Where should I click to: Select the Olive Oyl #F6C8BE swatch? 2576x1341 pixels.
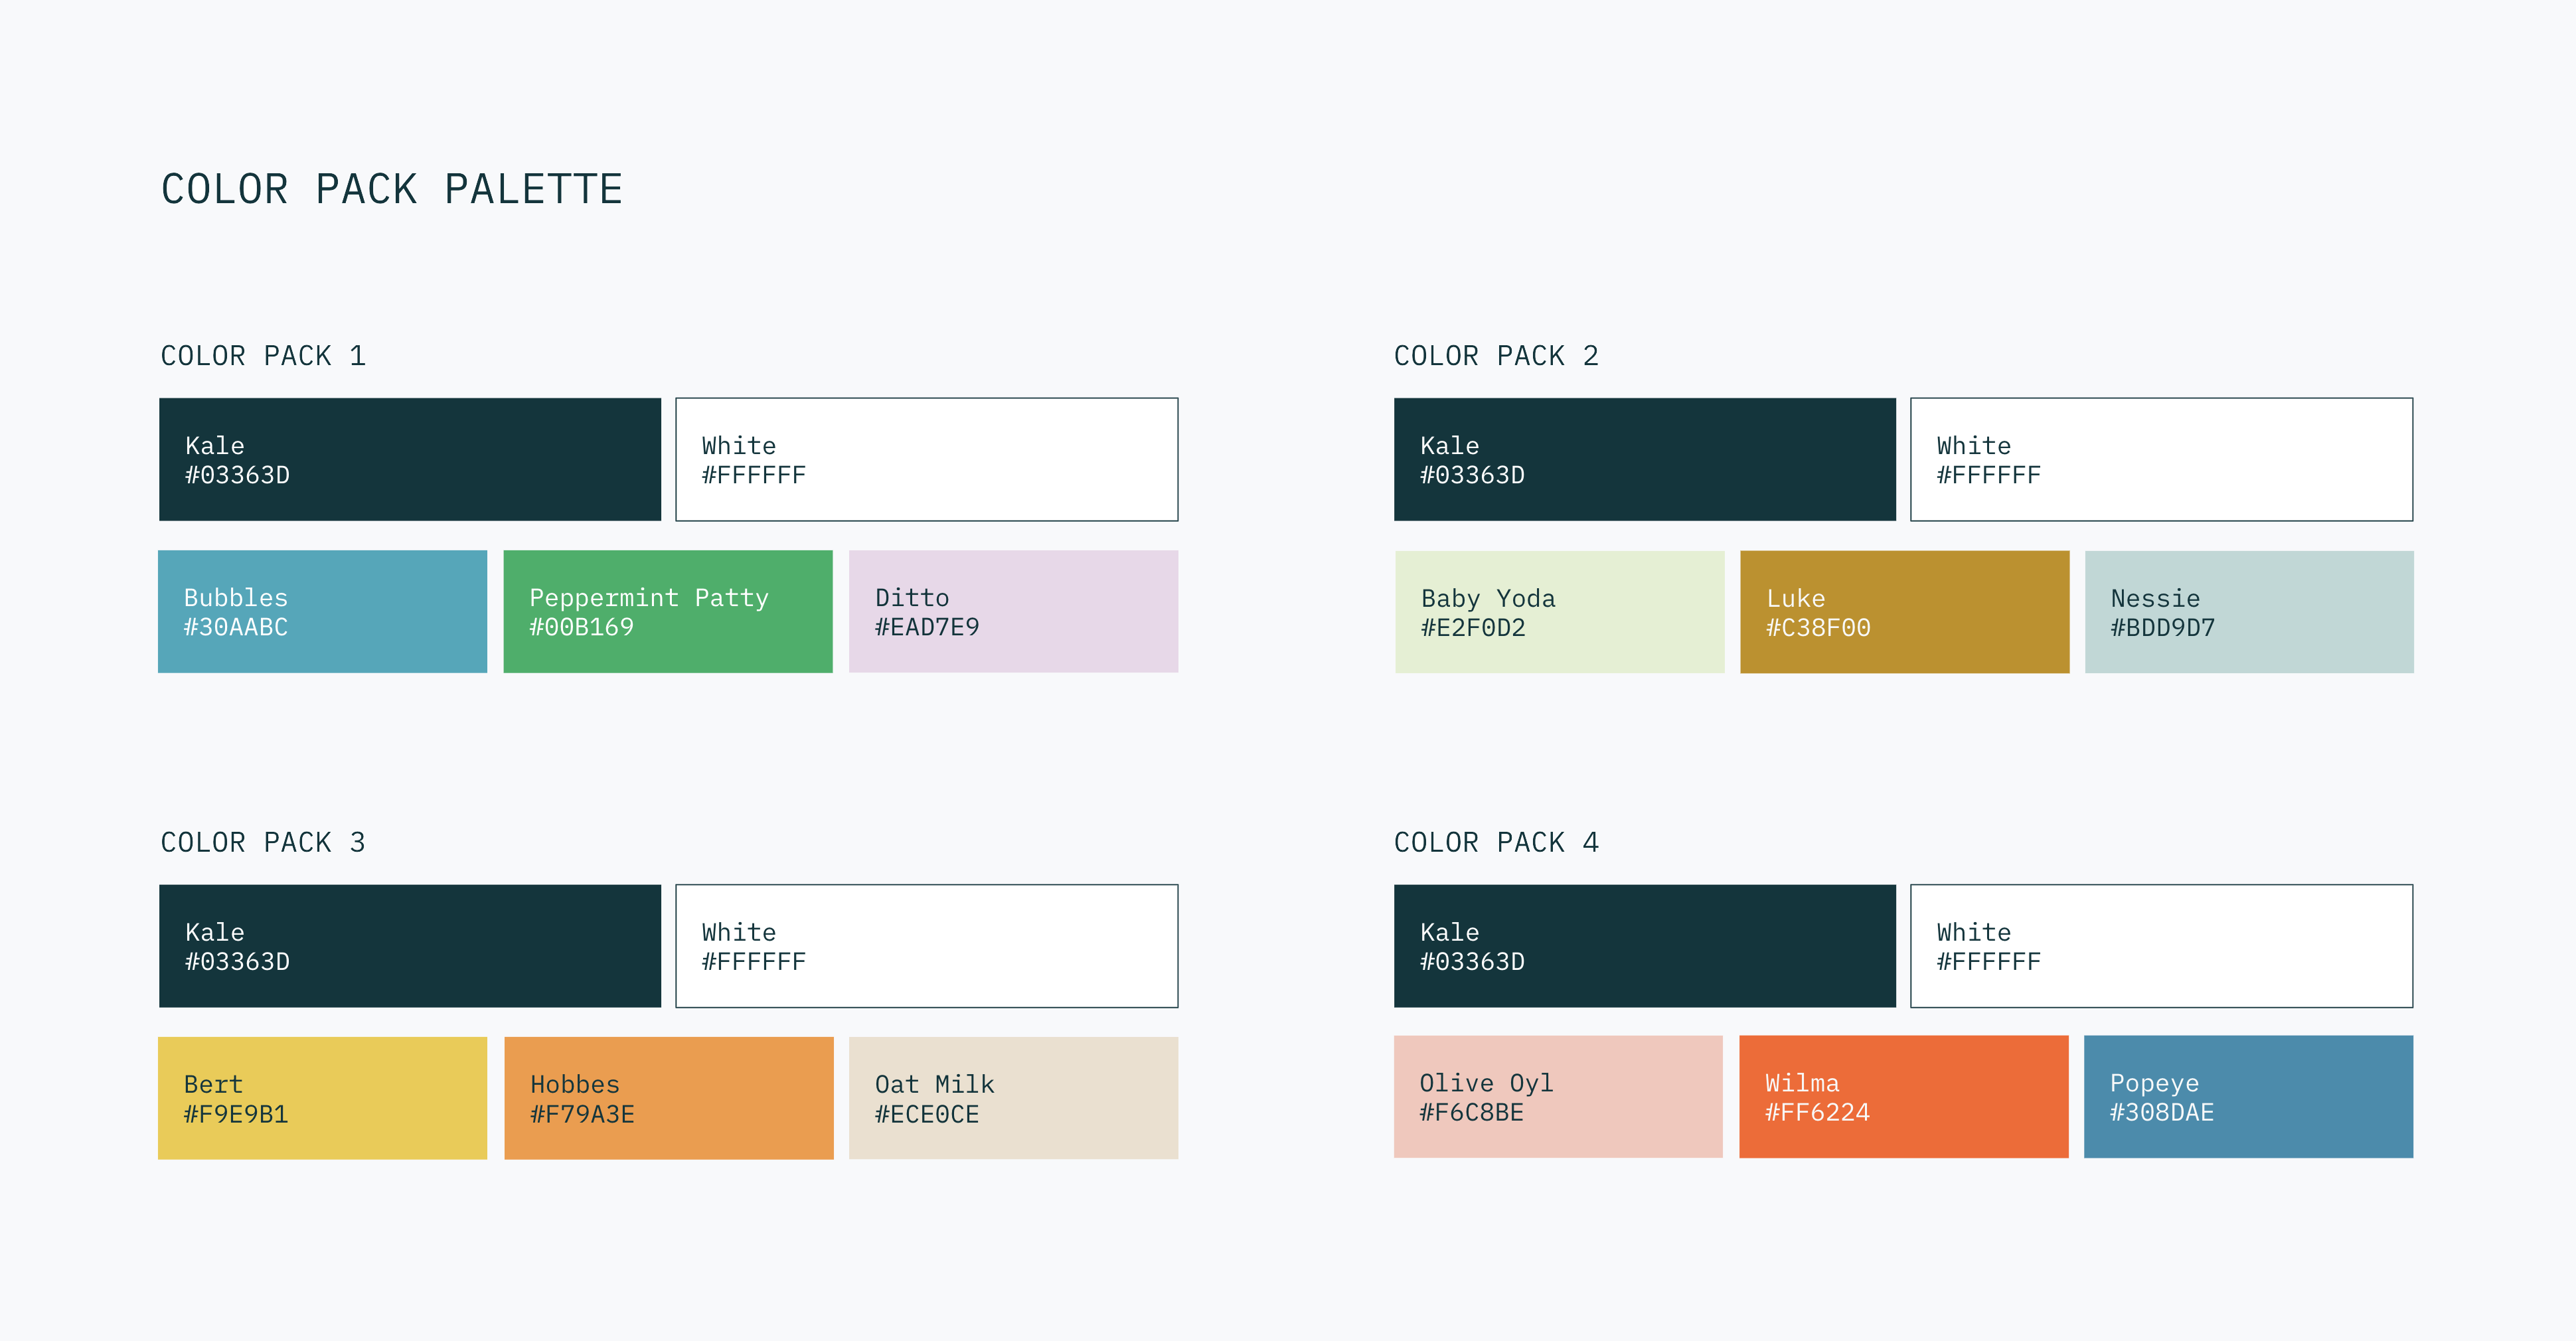pos(1558,1097)
